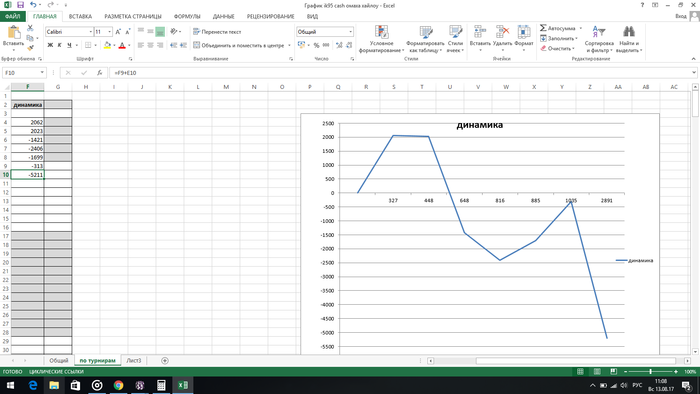This screenshot has width=700, height=394.
Task: Toggle bottom vertical alignment (highlighted)
Action: click(160, 32)
